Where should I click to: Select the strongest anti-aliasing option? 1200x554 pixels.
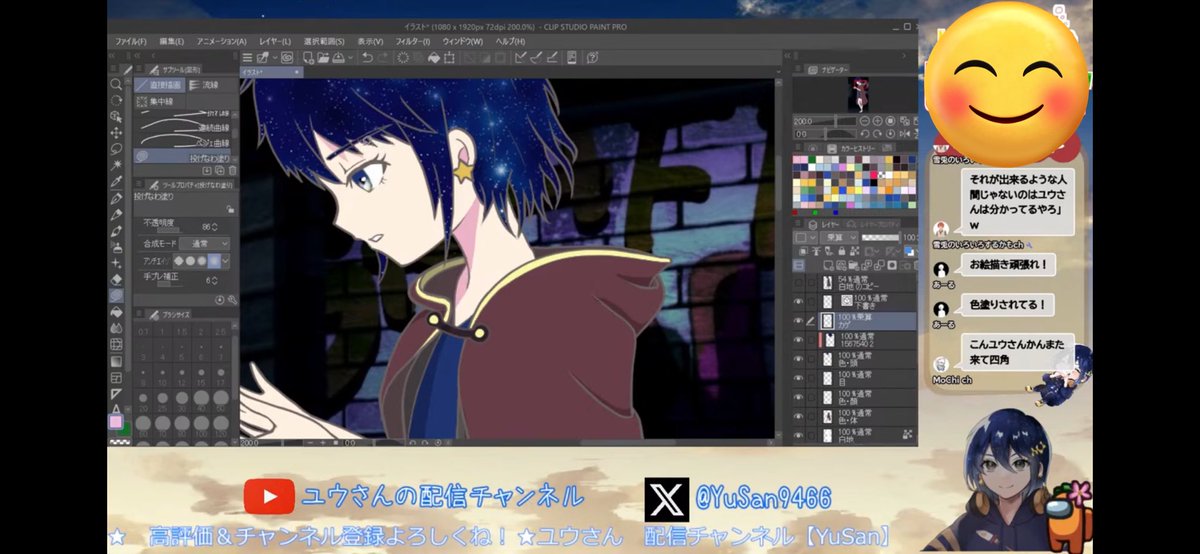click(x=213, y=260)
